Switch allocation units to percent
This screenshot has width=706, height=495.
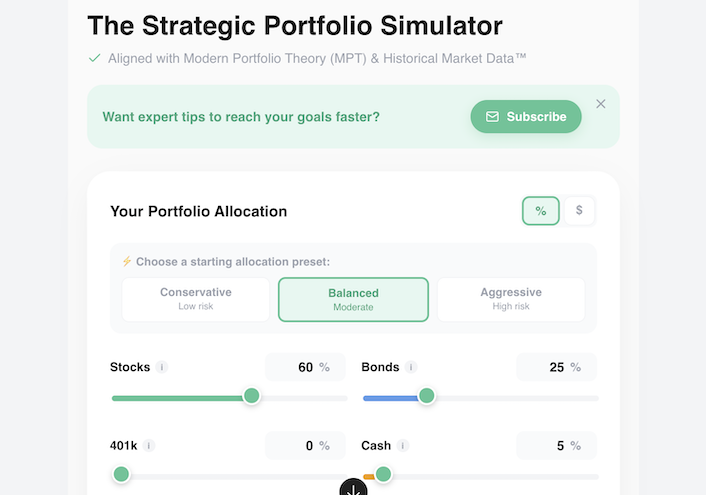541,211
